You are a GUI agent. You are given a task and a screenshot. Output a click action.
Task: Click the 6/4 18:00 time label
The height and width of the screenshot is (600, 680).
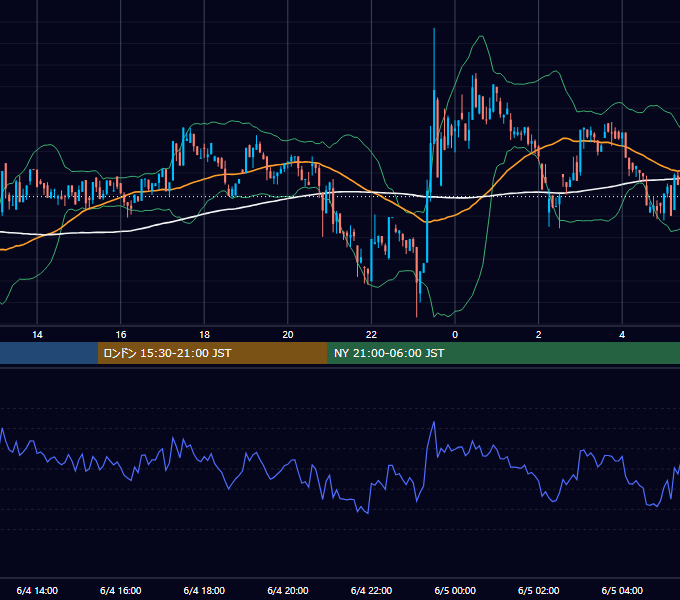coord(204,590)
